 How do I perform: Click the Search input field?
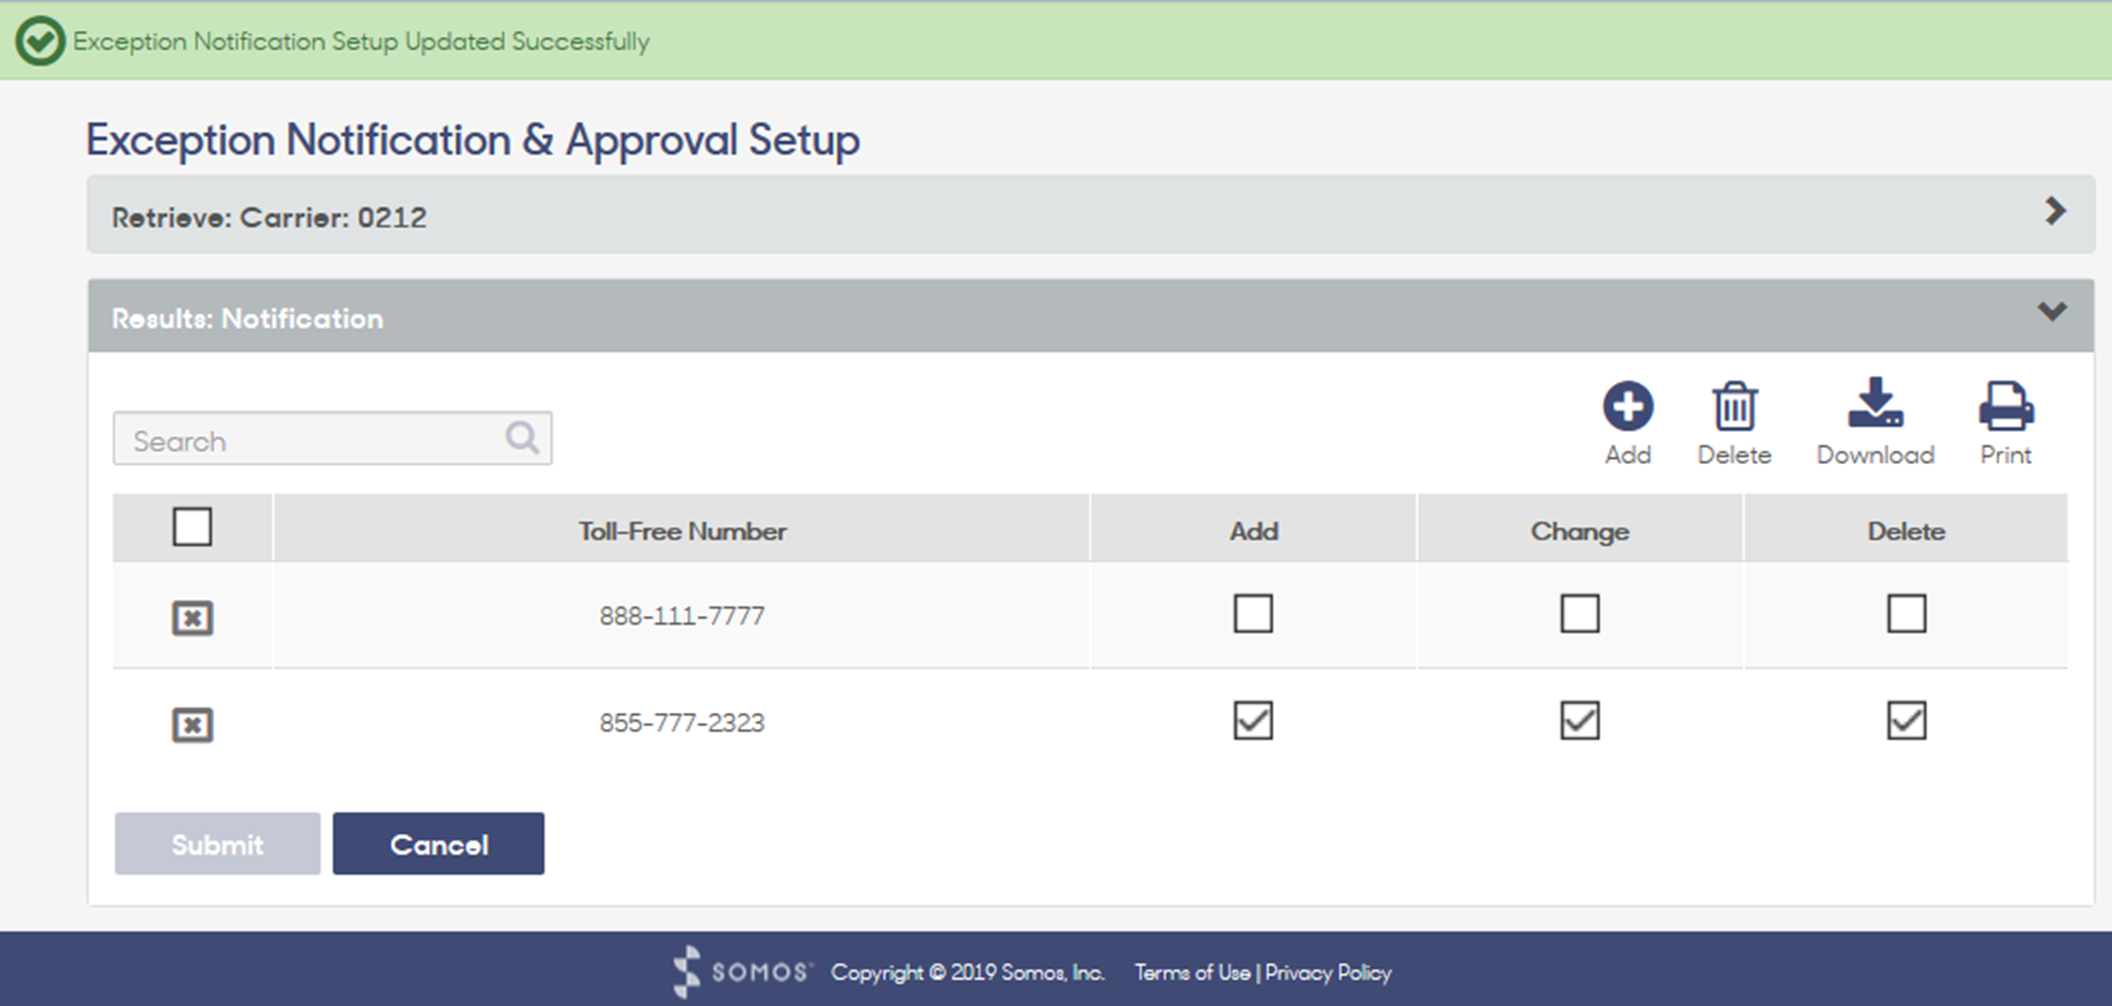(332, 438)
